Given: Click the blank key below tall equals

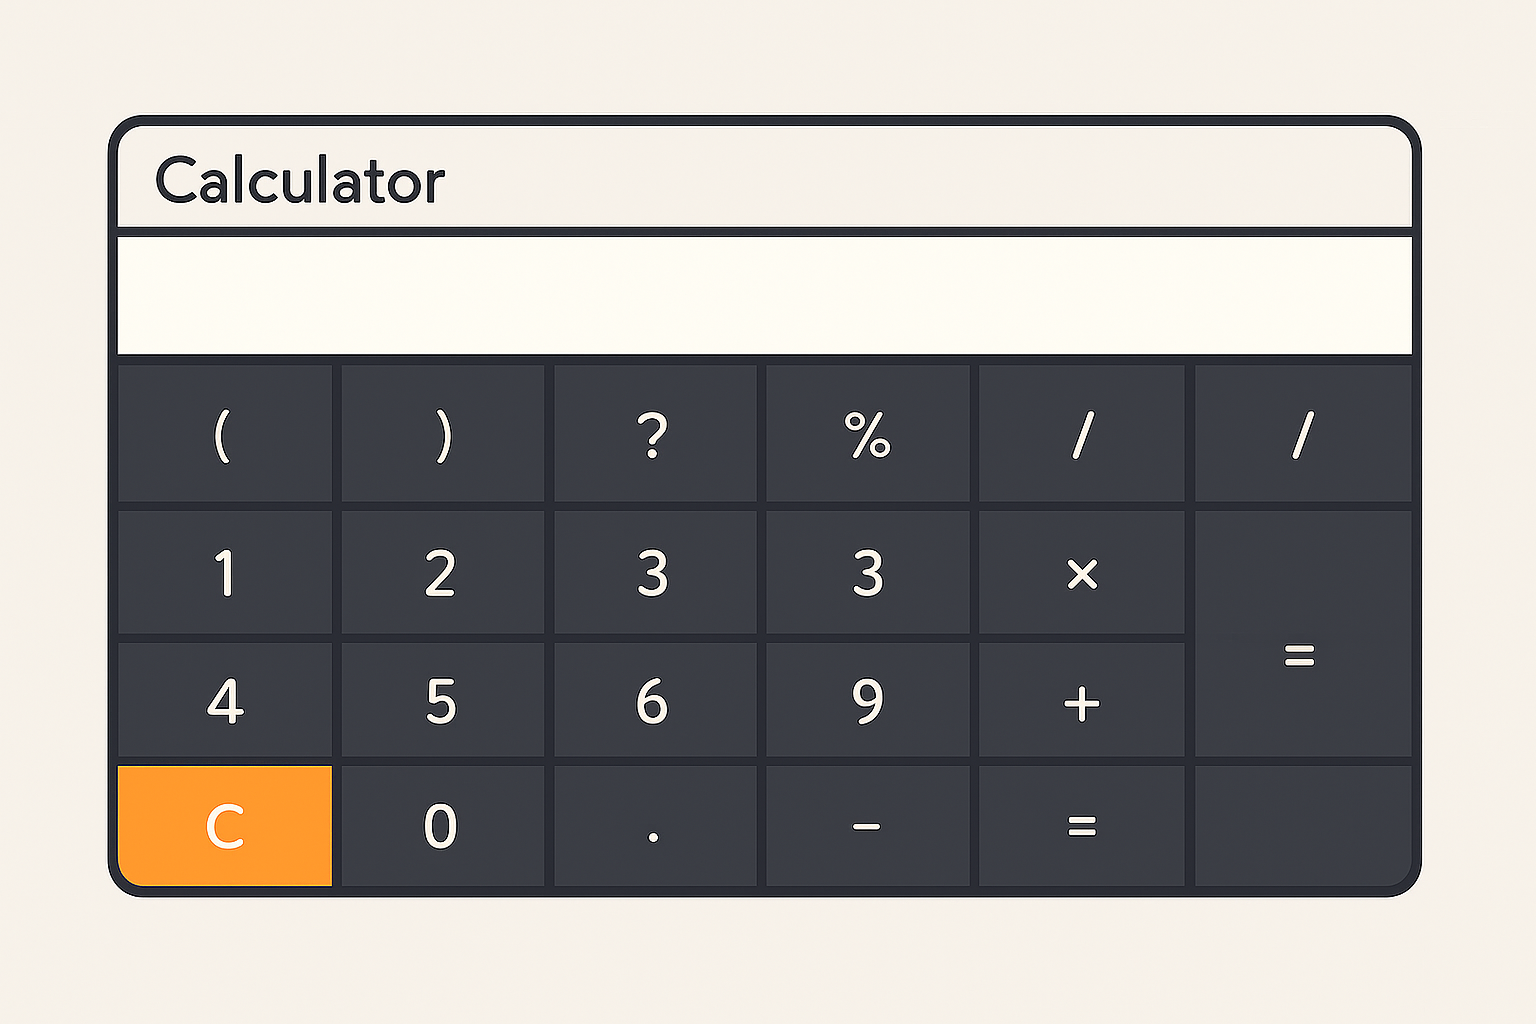Looking at the screenshot, I should coord(1303,826).
